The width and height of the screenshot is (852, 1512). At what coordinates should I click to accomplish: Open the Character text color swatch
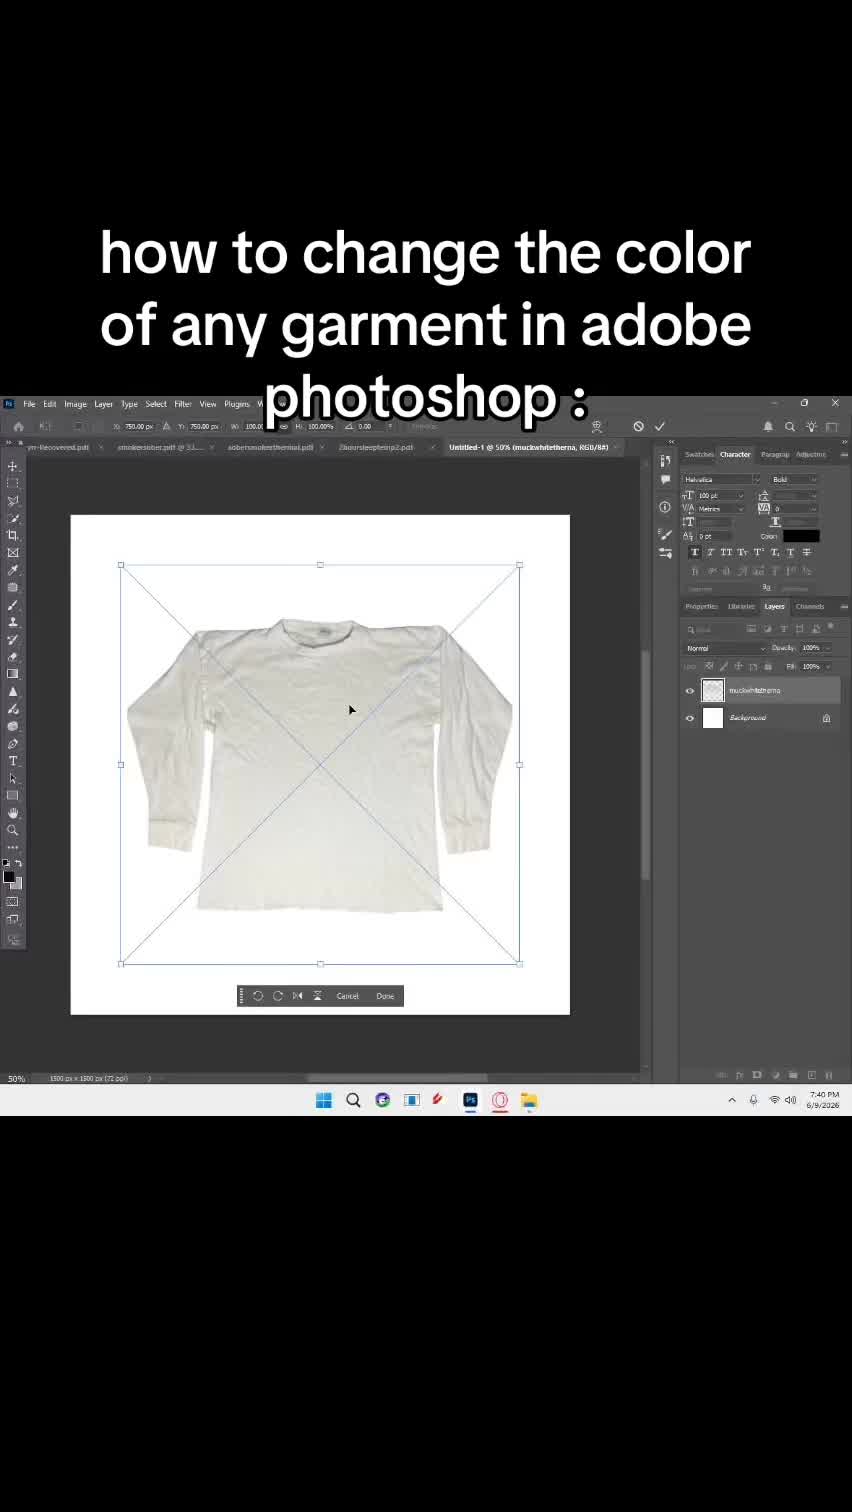coord(801,536)
